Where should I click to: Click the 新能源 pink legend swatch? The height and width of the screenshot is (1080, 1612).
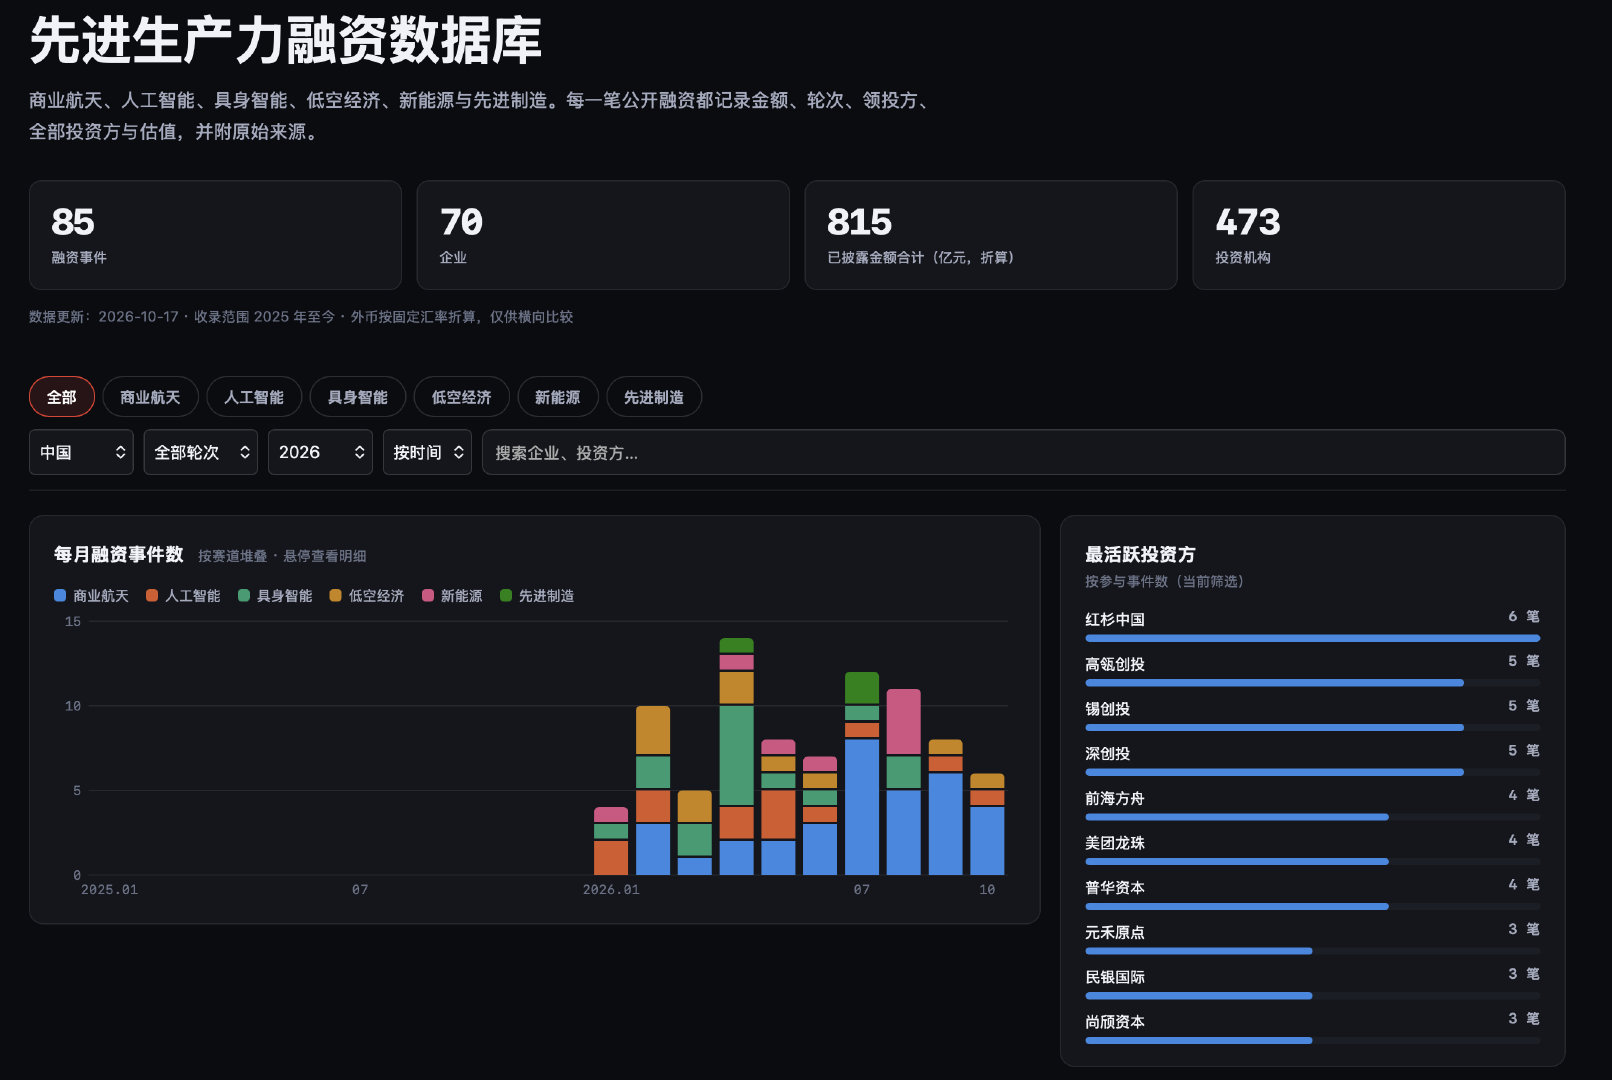(x=428, y=596)
